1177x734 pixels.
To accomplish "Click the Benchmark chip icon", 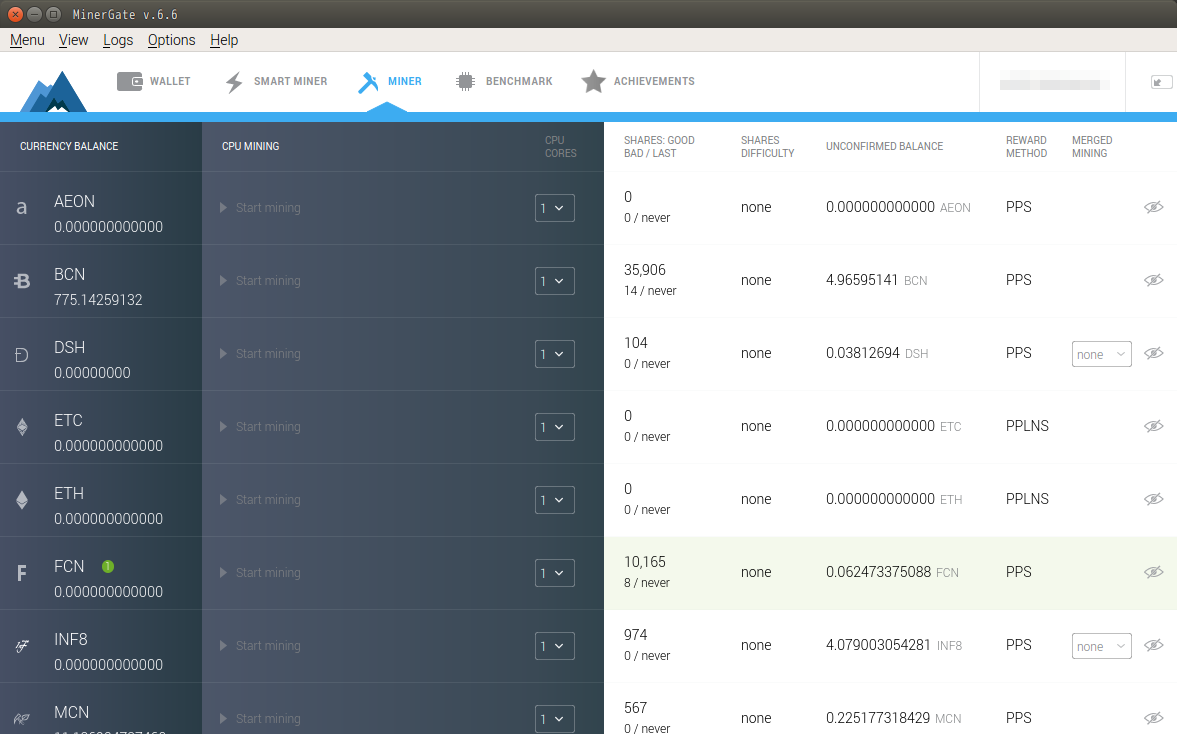I will (x=465, y=82).
